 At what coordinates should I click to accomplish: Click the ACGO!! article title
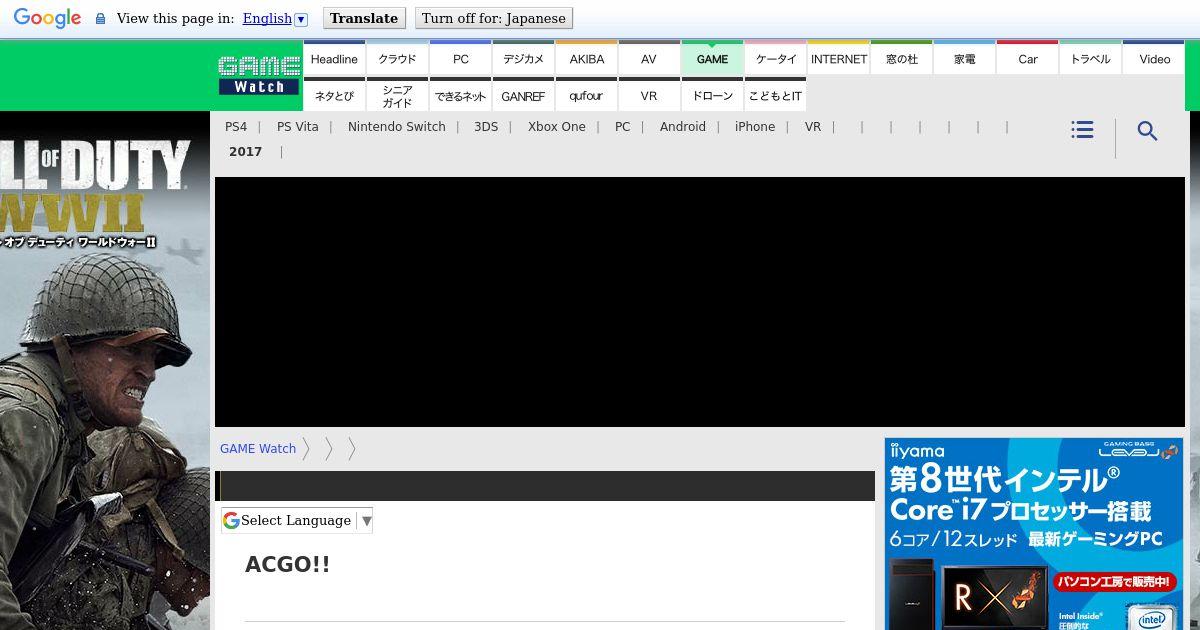pos(288,564)
